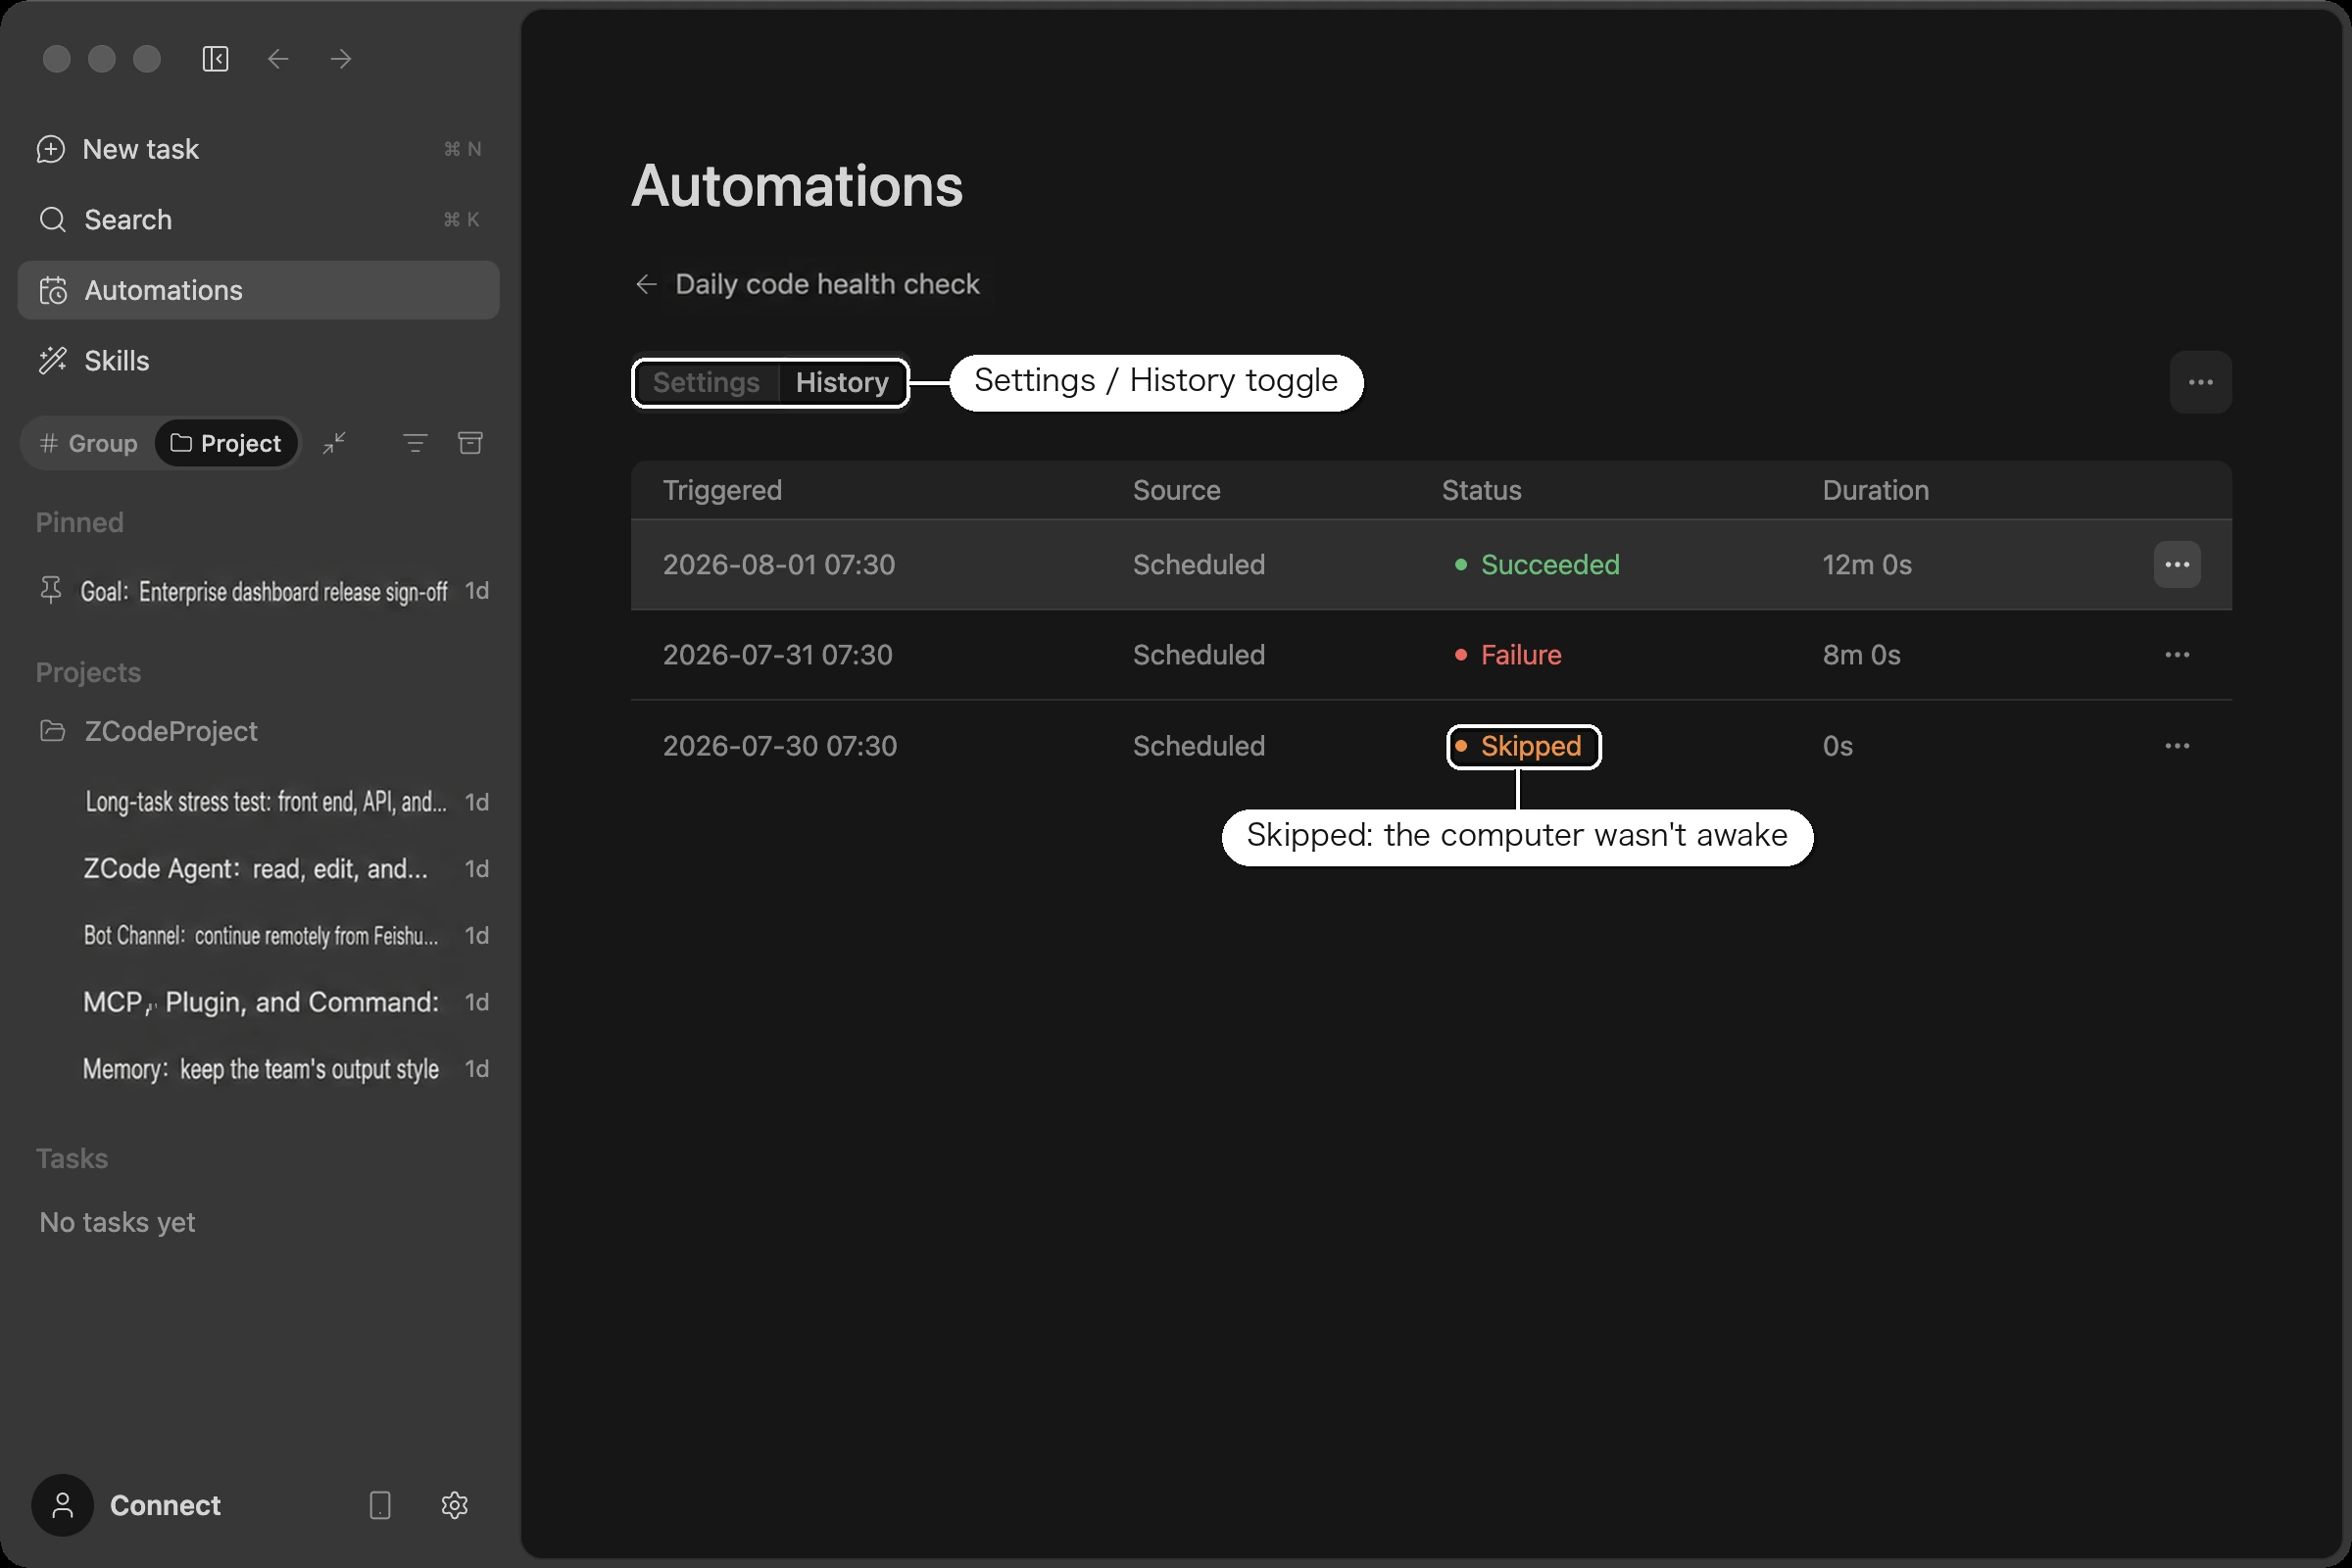Click the Source column header

tap(1176, 490)
